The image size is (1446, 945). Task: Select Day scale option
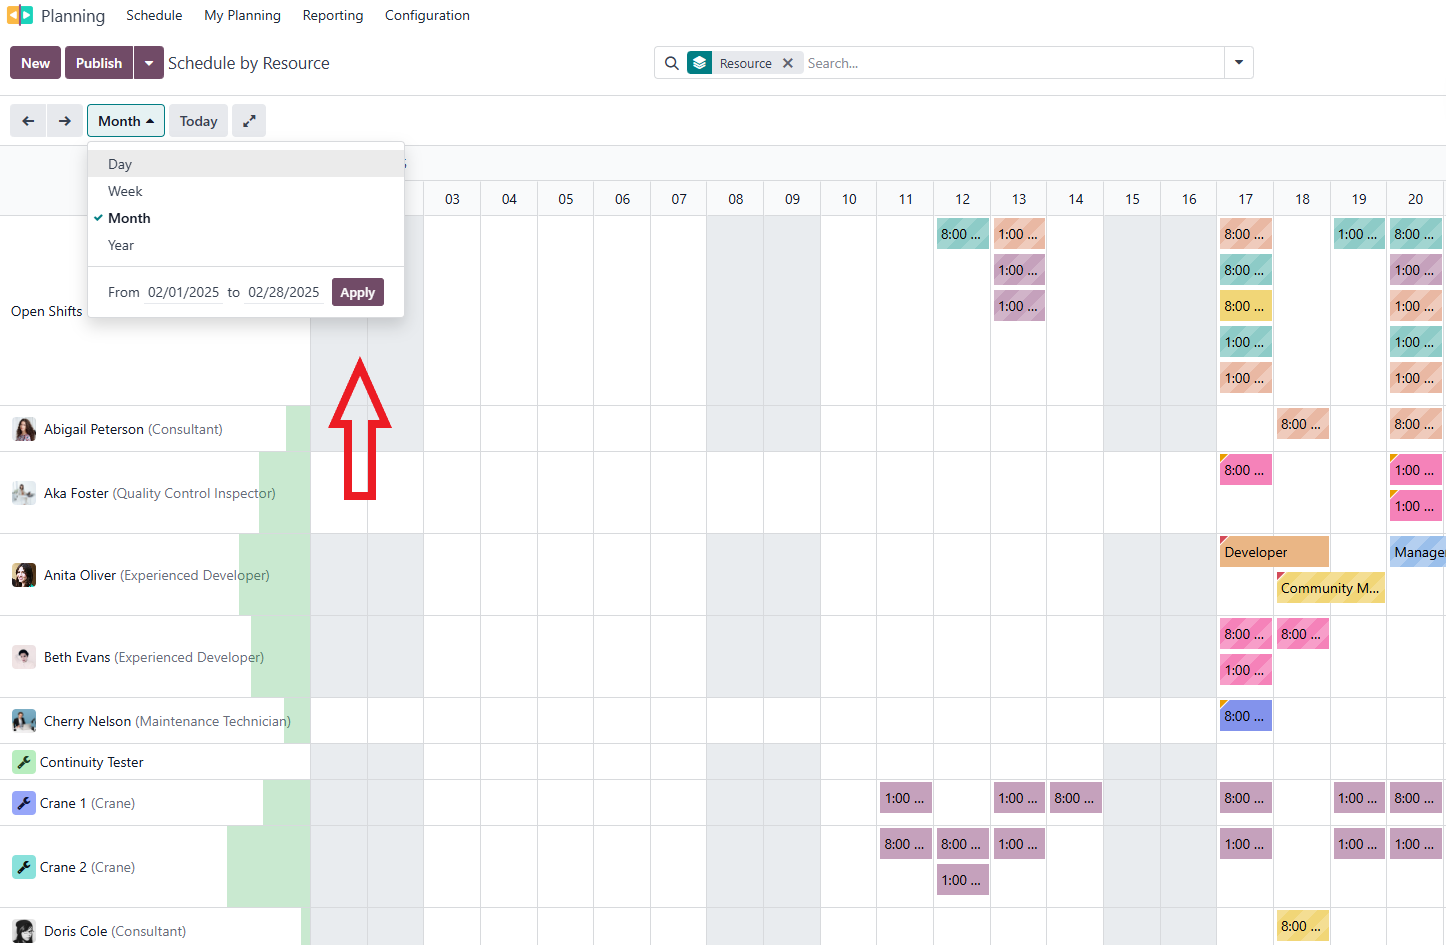246,164
